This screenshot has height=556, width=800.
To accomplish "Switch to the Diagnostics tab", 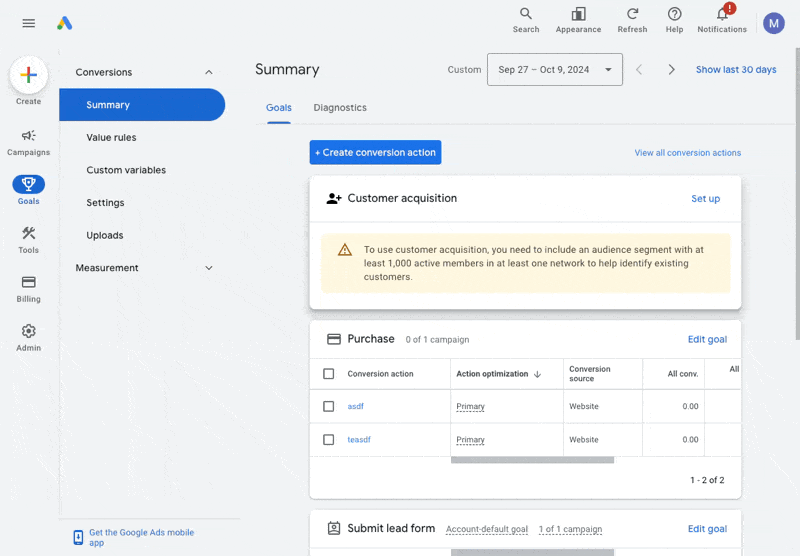I will pyautogui.click(x=340, y=108).
